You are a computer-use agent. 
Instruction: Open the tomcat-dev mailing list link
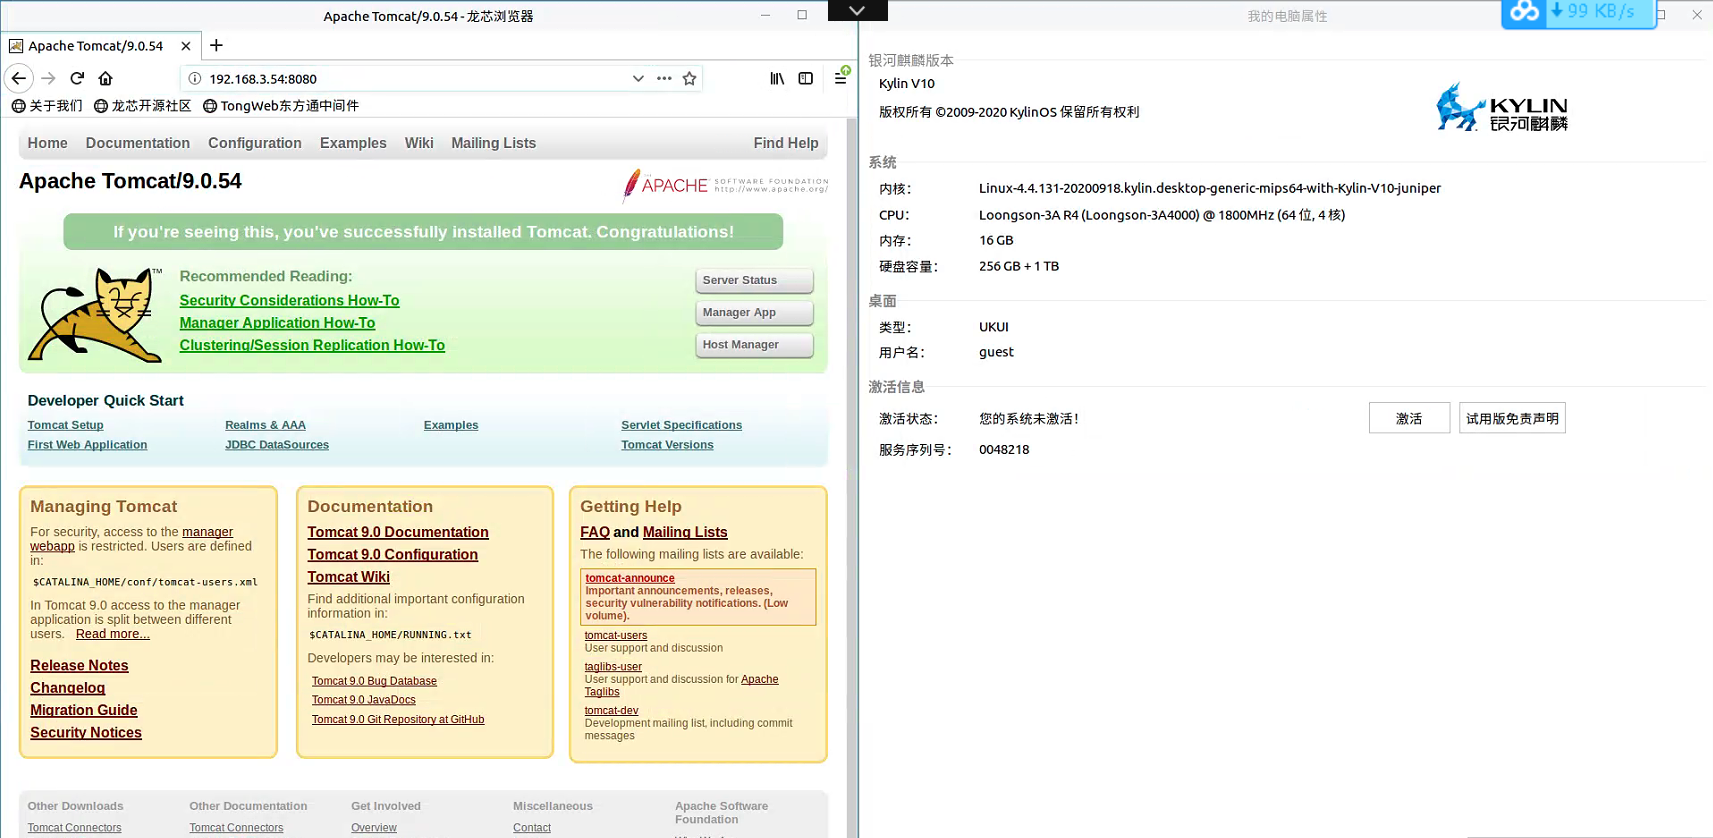pyautogui.click(x=611, y=711)
